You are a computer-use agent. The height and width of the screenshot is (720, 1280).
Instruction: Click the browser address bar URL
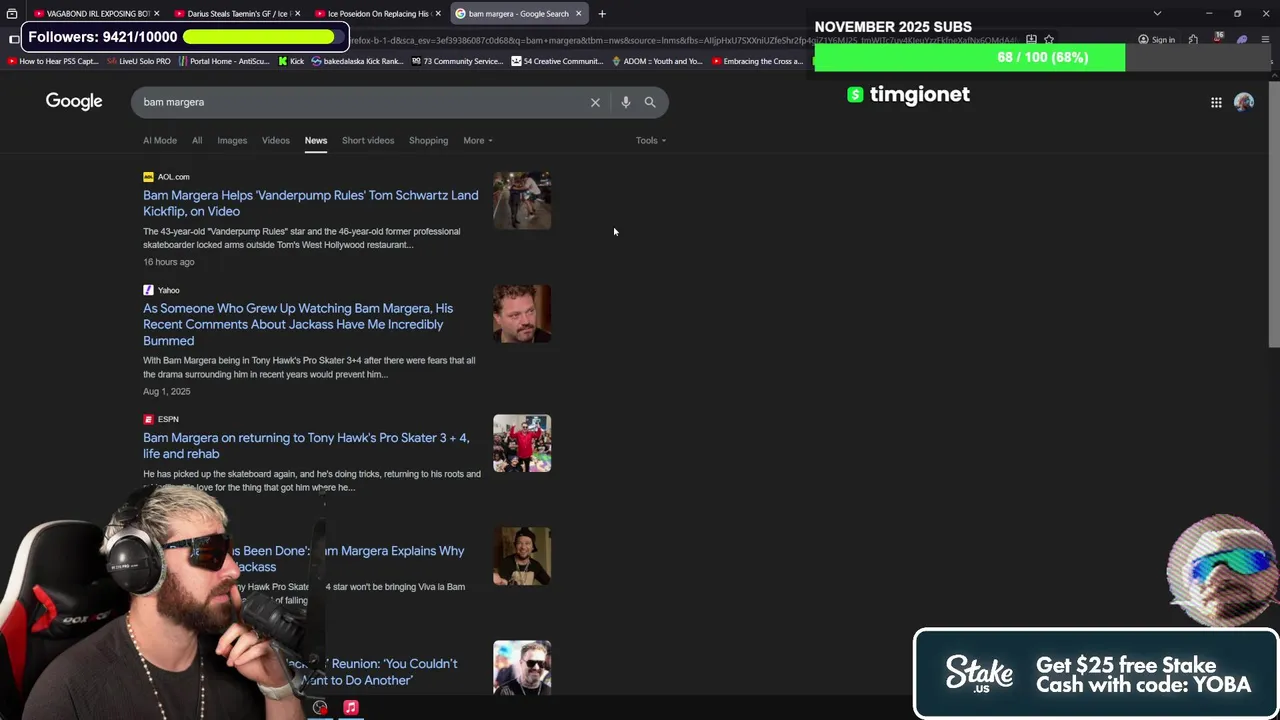tap(680, 40)
